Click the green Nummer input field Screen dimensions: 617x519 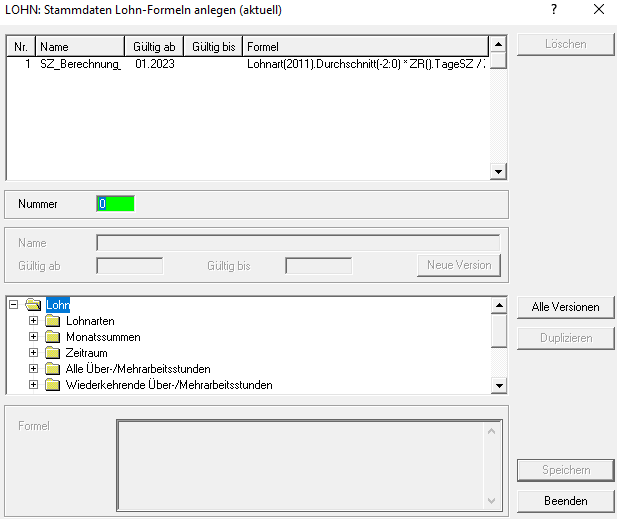pos(115,204)
